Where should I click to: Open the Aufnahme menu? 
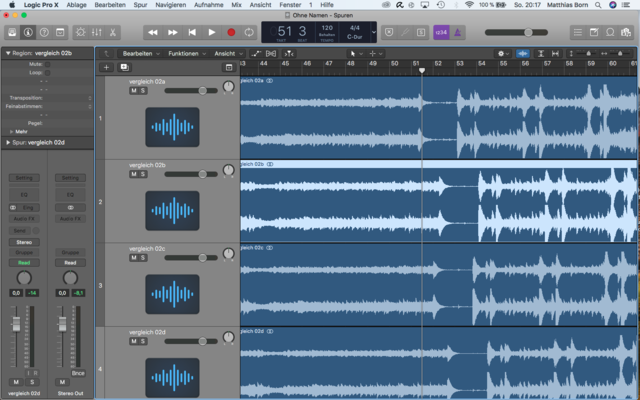pyautogui.click(x=209, y=5)
